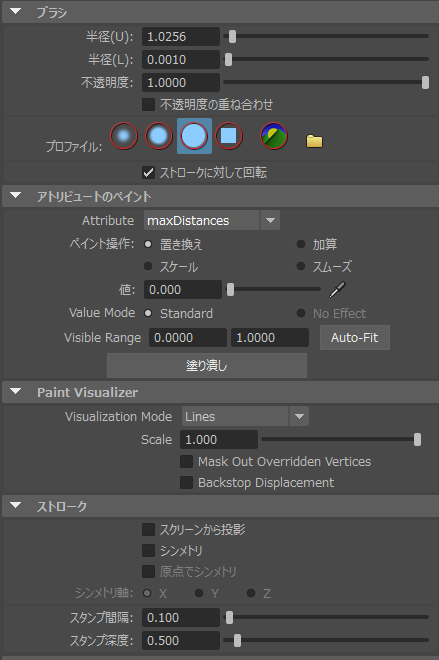
Task: Collapse the ストローク section
Action: click(x=16, y=505)
